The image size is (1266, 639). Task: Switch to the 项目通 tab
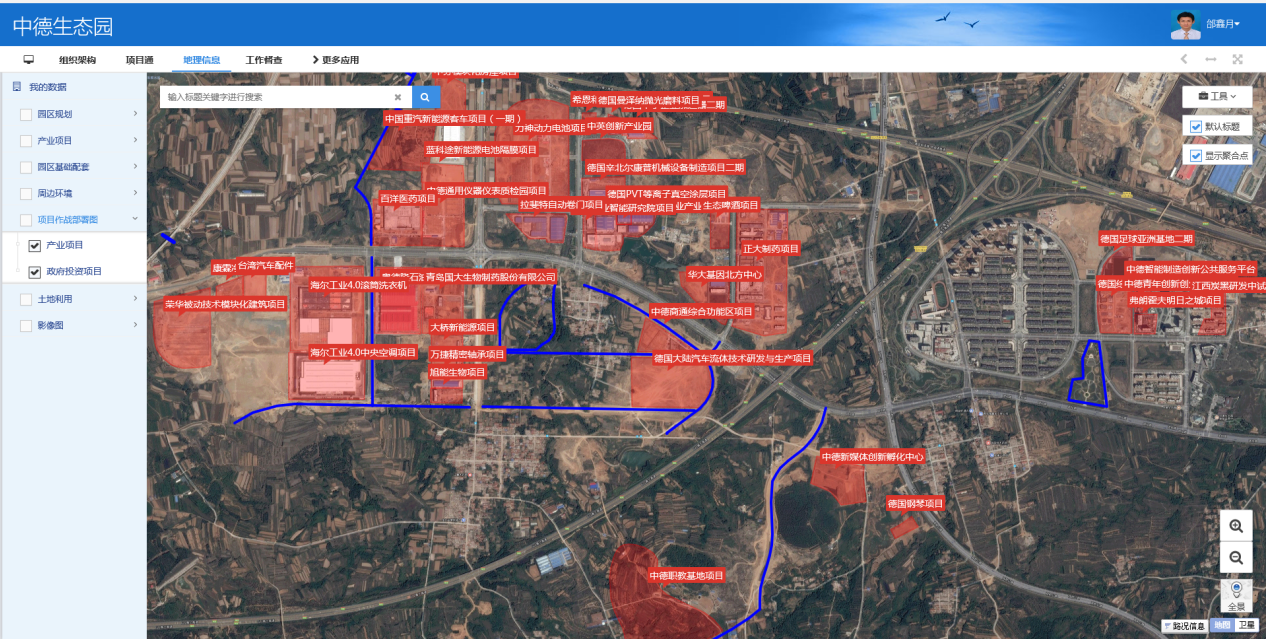139,60
